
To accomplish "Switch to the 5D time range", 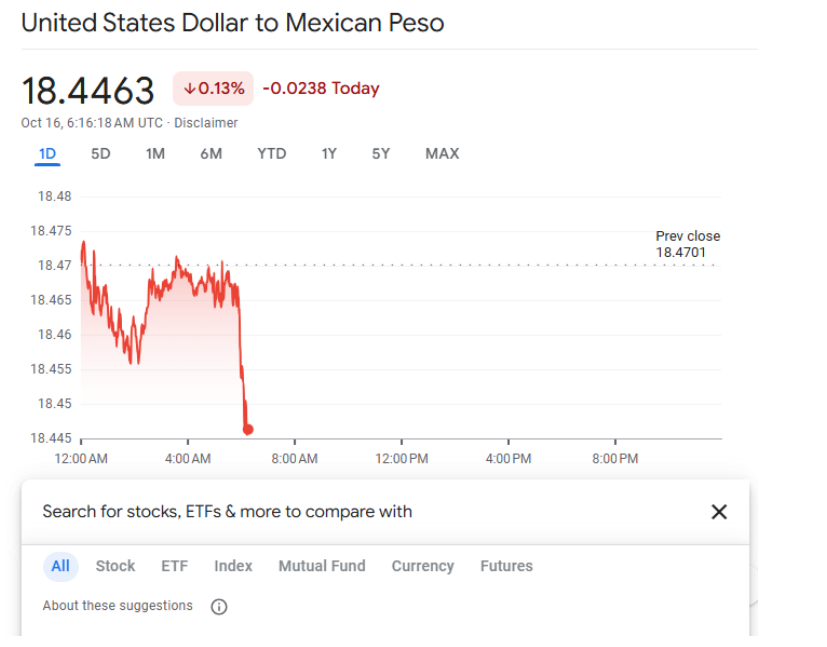I will coord(101,153).
